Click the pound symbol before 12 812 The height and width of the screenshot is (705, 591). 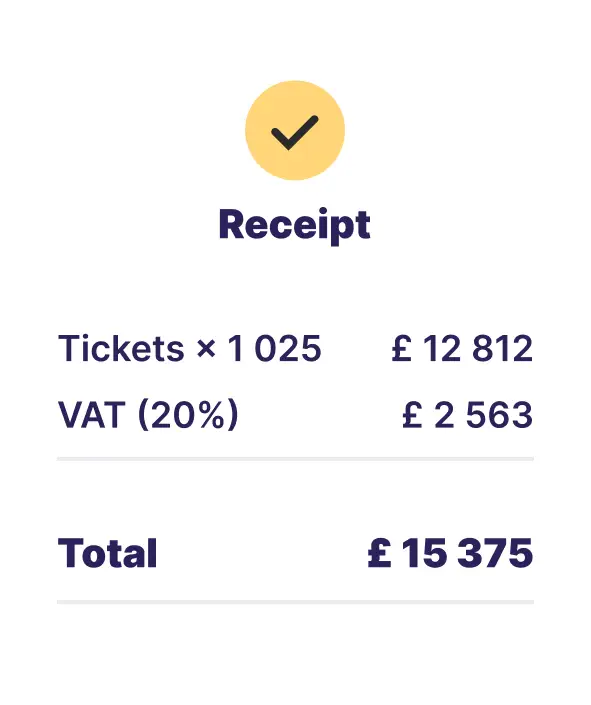[x=402, y=348]
